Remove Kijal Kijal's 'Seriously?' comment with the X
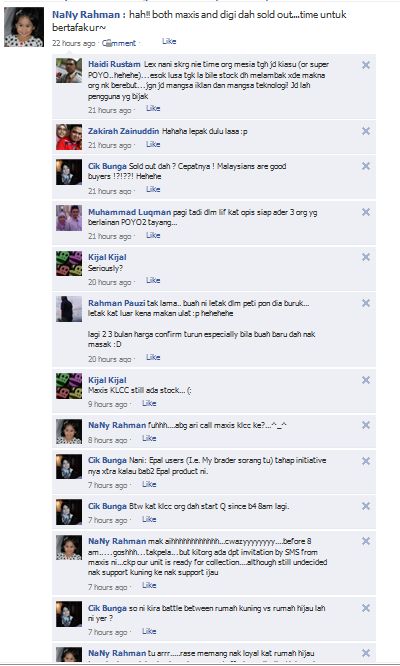Image resolution: width=400 pixels, height=666 pixels. (x=366, y=257)
